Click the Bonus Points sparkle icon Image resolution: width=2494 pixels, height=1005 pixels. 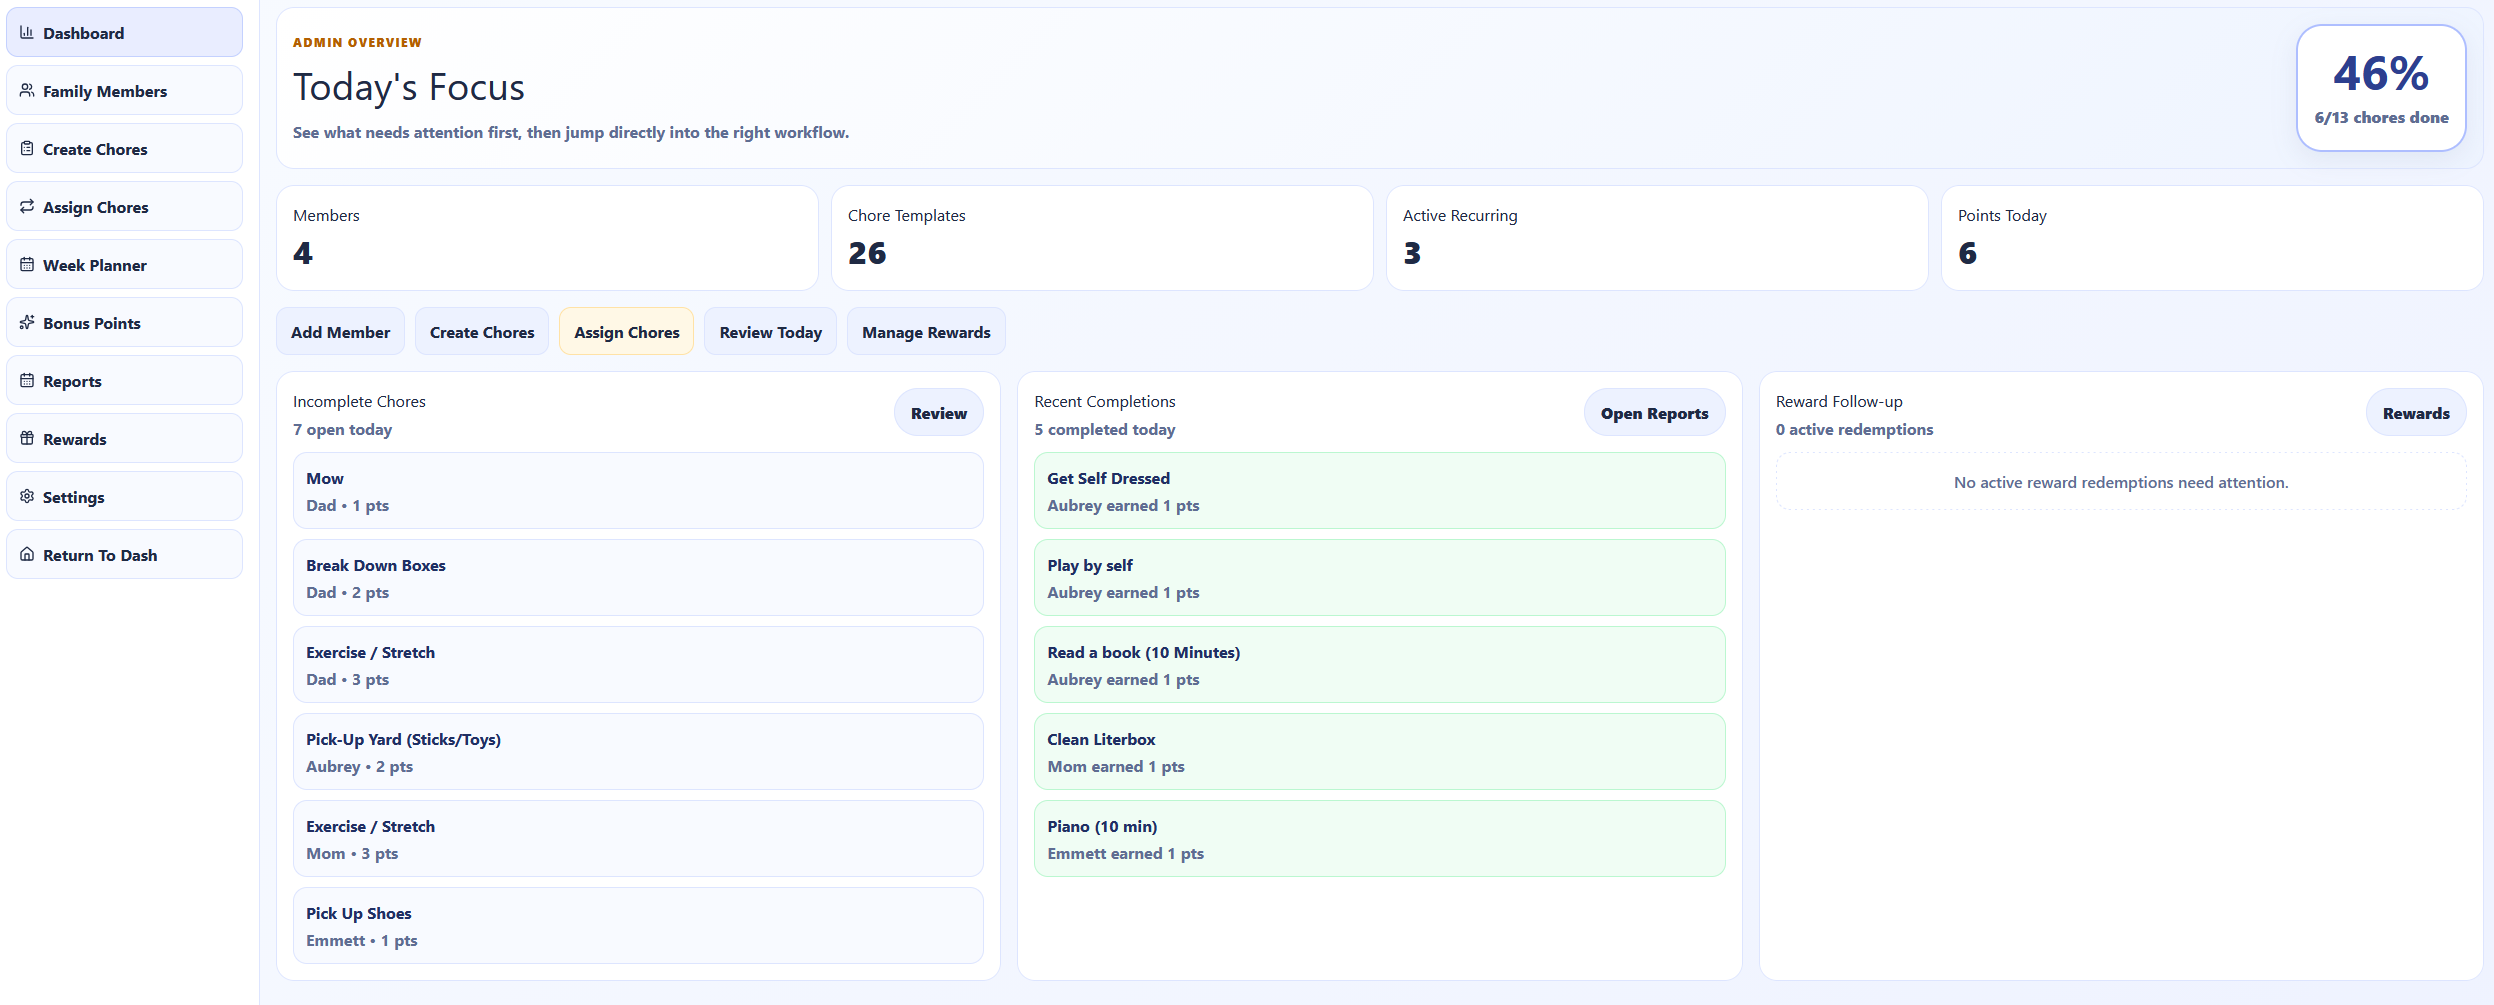tap(27, 323)
